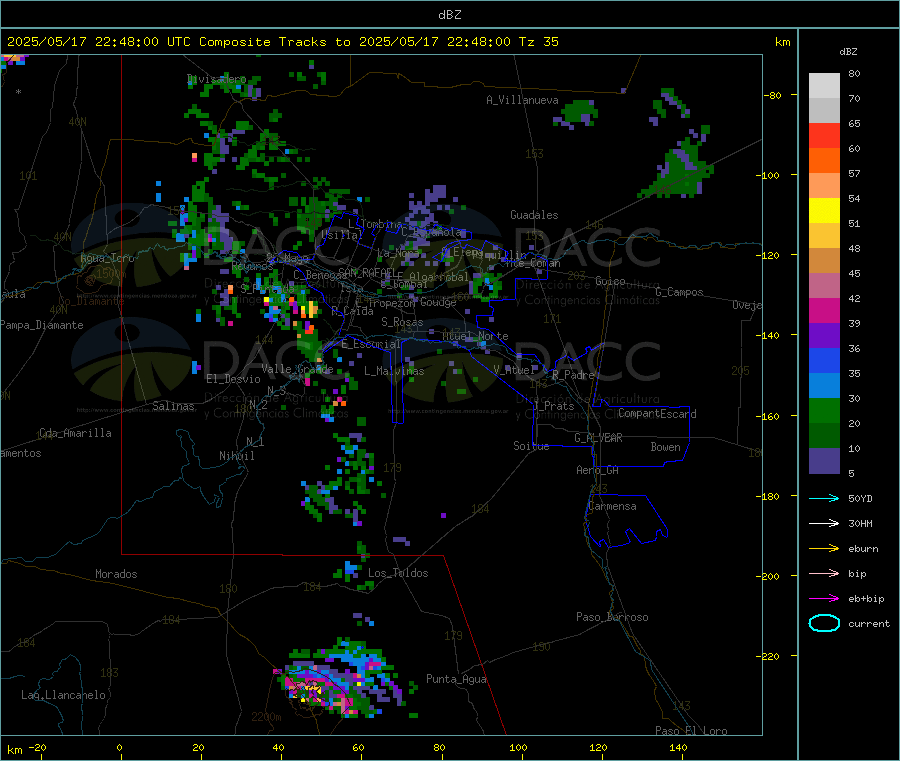The height and width of the screenshot is (761, 900).
Task: Click the Salinas map label
Action: coord(173,406)
